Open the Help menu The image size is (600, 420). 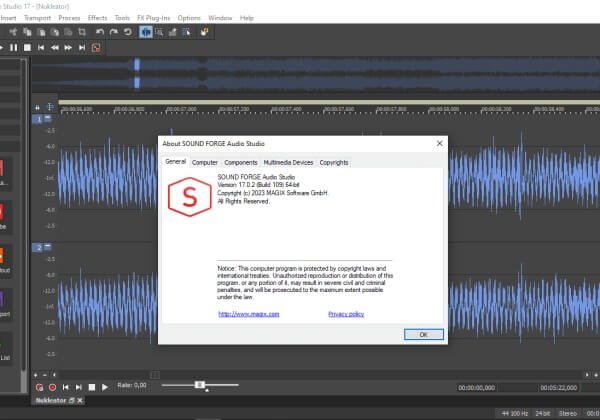247,18
